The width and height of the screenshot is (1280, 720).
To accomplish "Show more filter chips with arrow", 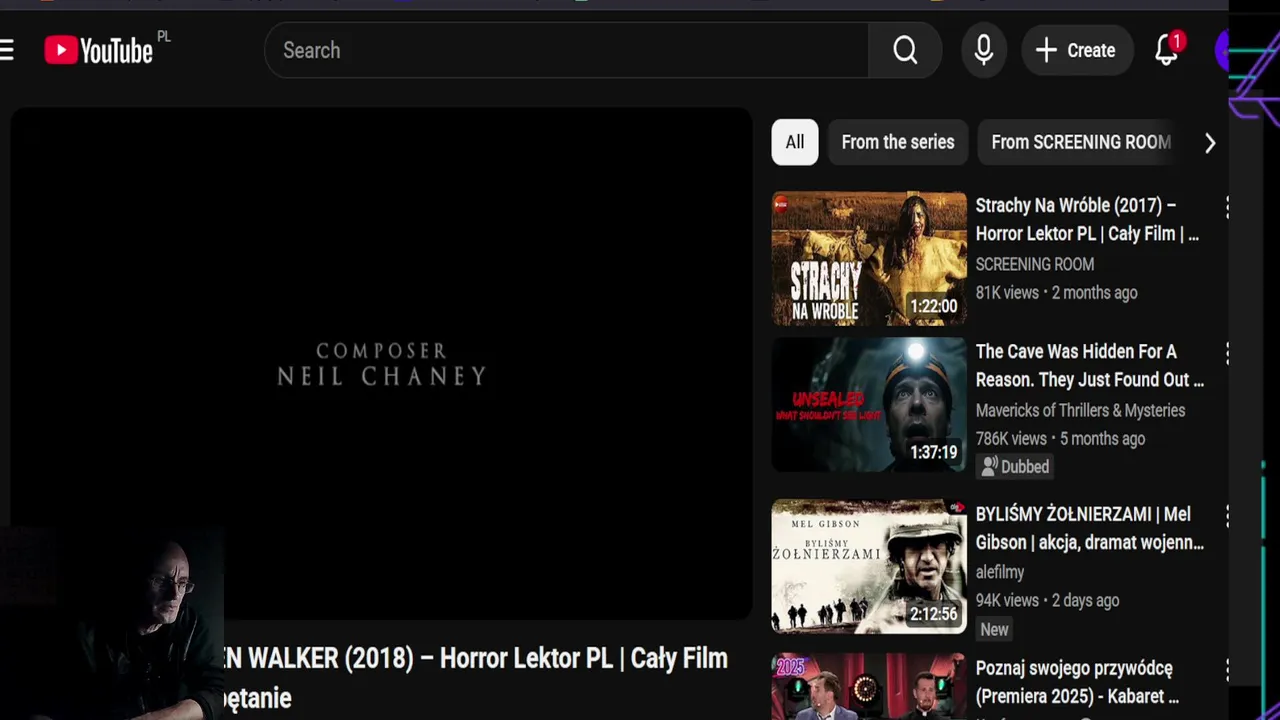I will click(1210, 143).
